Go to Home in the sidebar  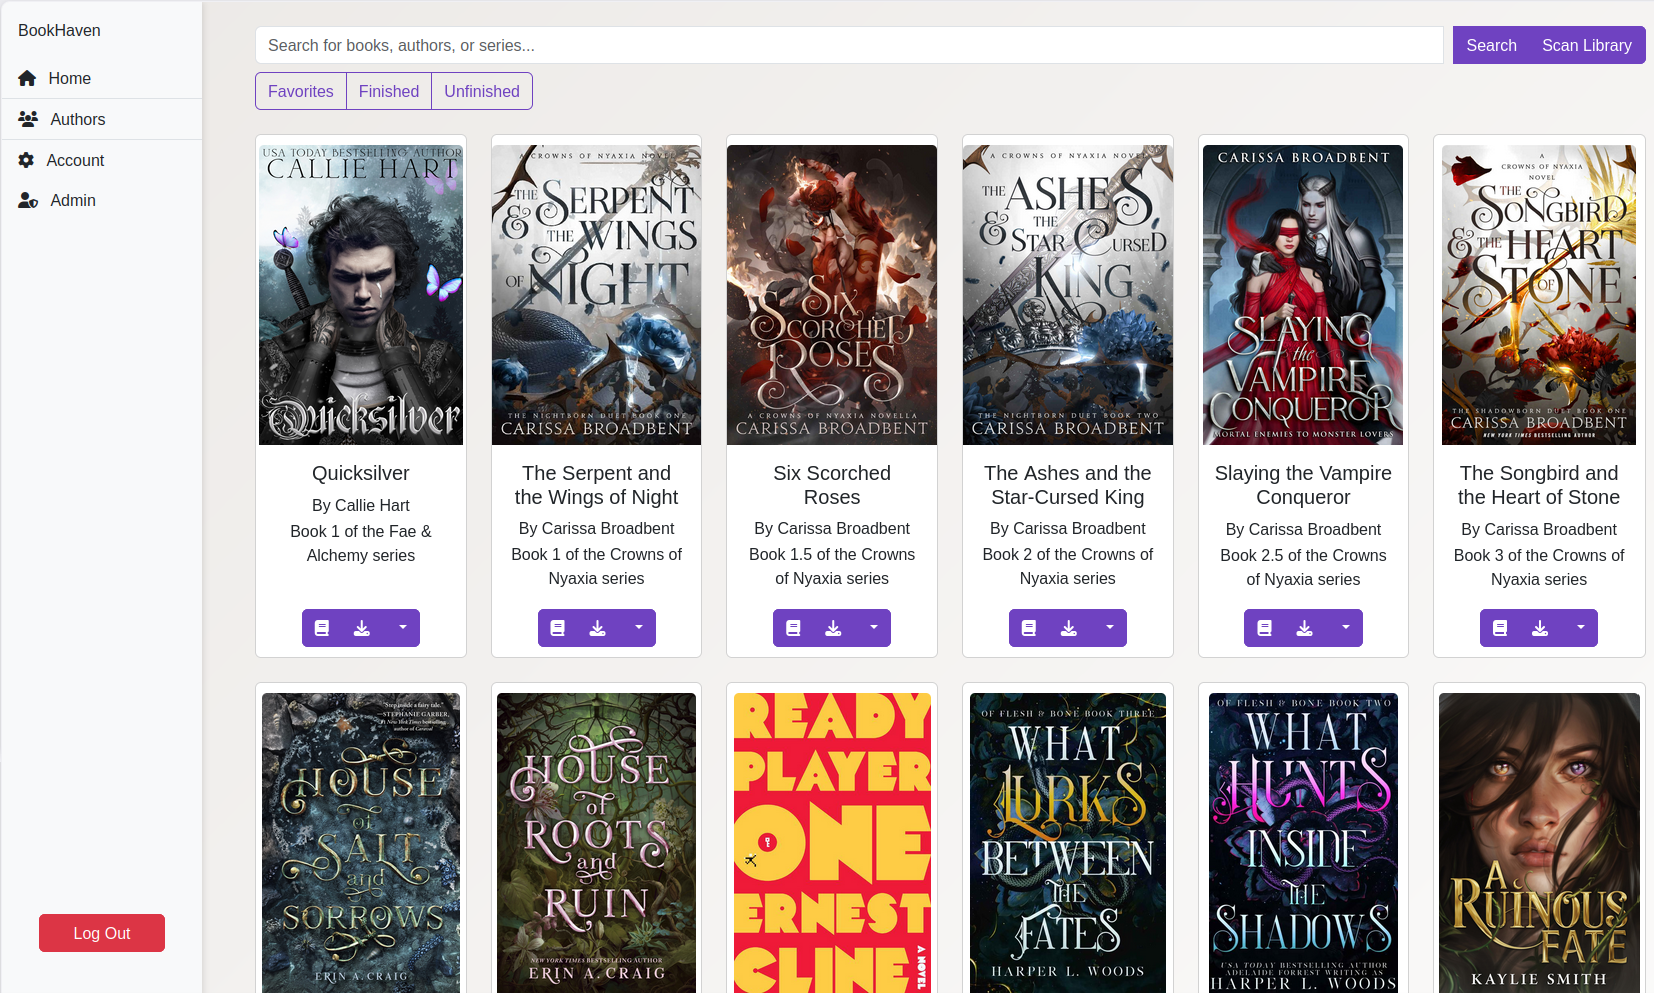click(x=102, y=78)
